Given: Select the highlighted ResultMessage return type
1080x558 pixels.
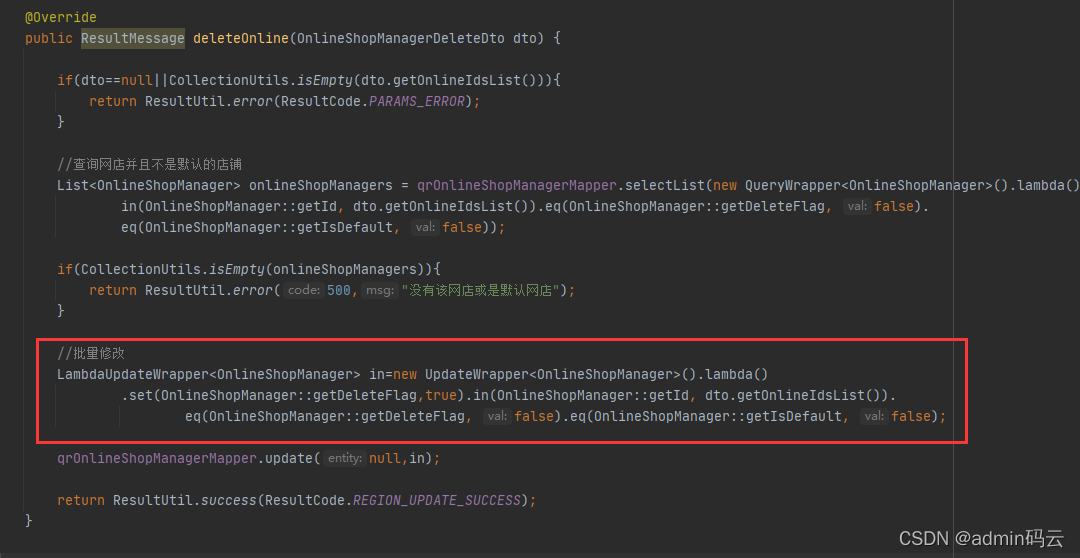Looking at the screenshot, I should 132,39.
